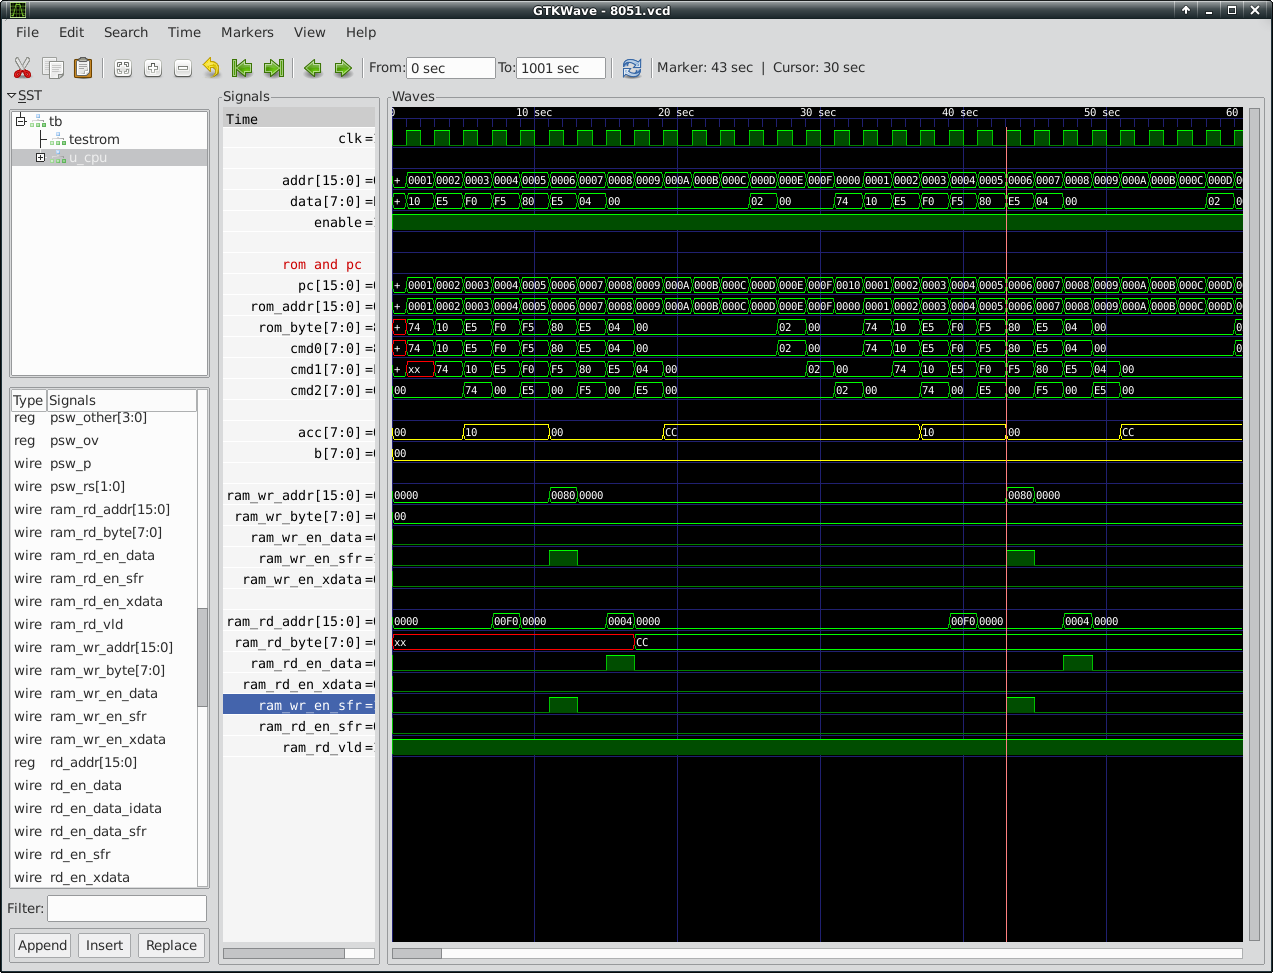This screenshot has height=973, width=1273.
Task: Zoom in using the plus icon
Action: point(153,68)
